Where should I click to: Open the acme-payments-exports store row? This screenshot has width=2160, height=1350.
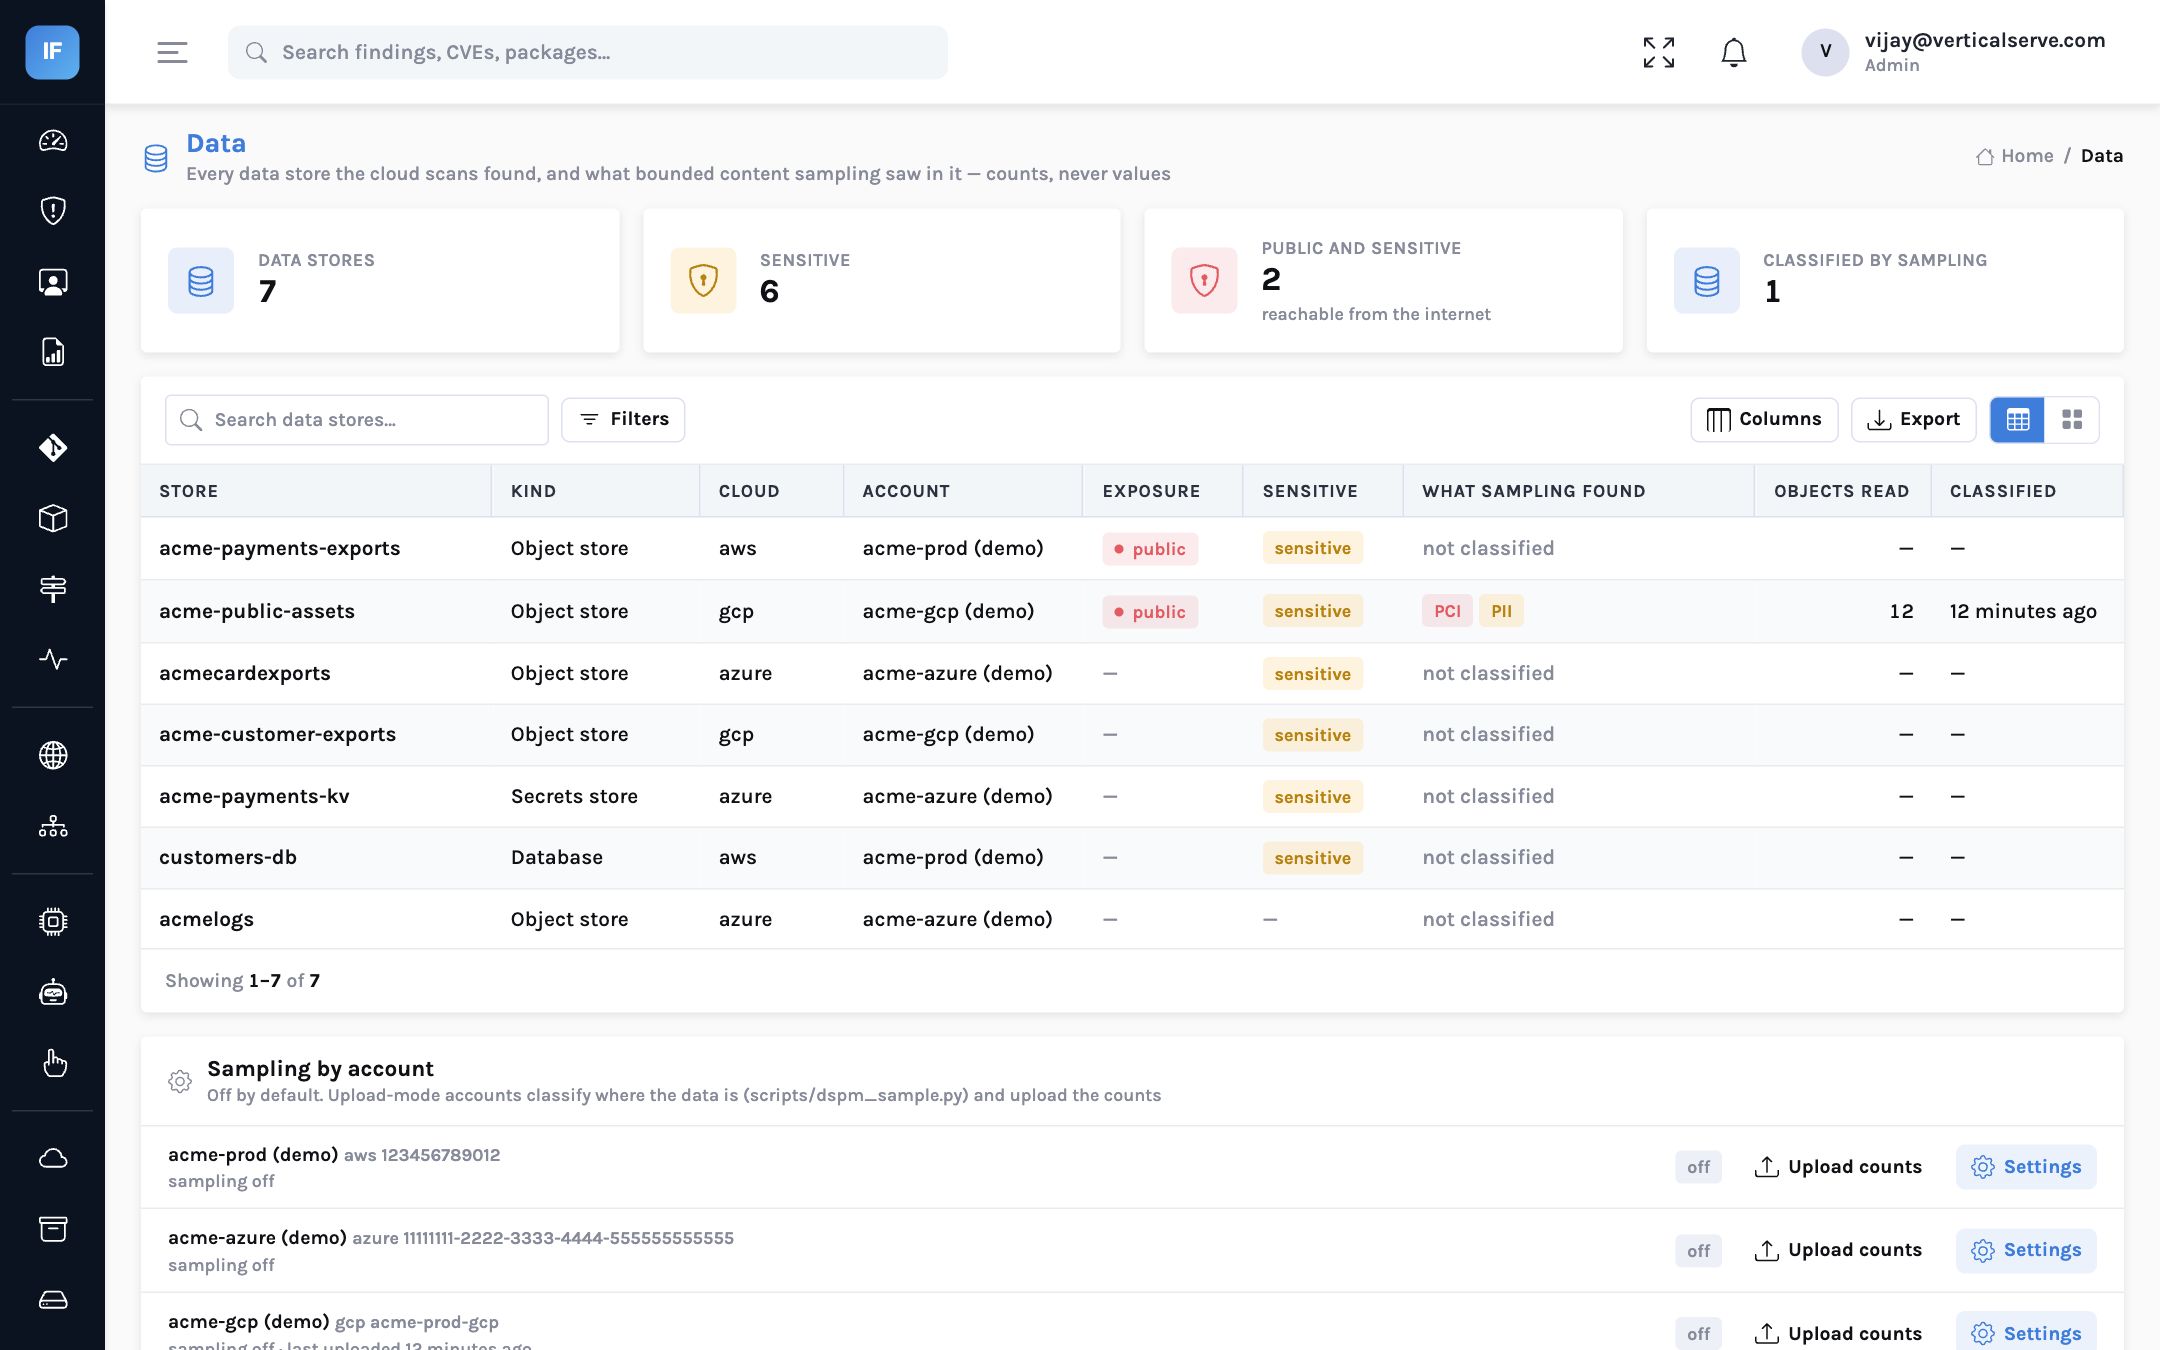[x=1132, y=548]
